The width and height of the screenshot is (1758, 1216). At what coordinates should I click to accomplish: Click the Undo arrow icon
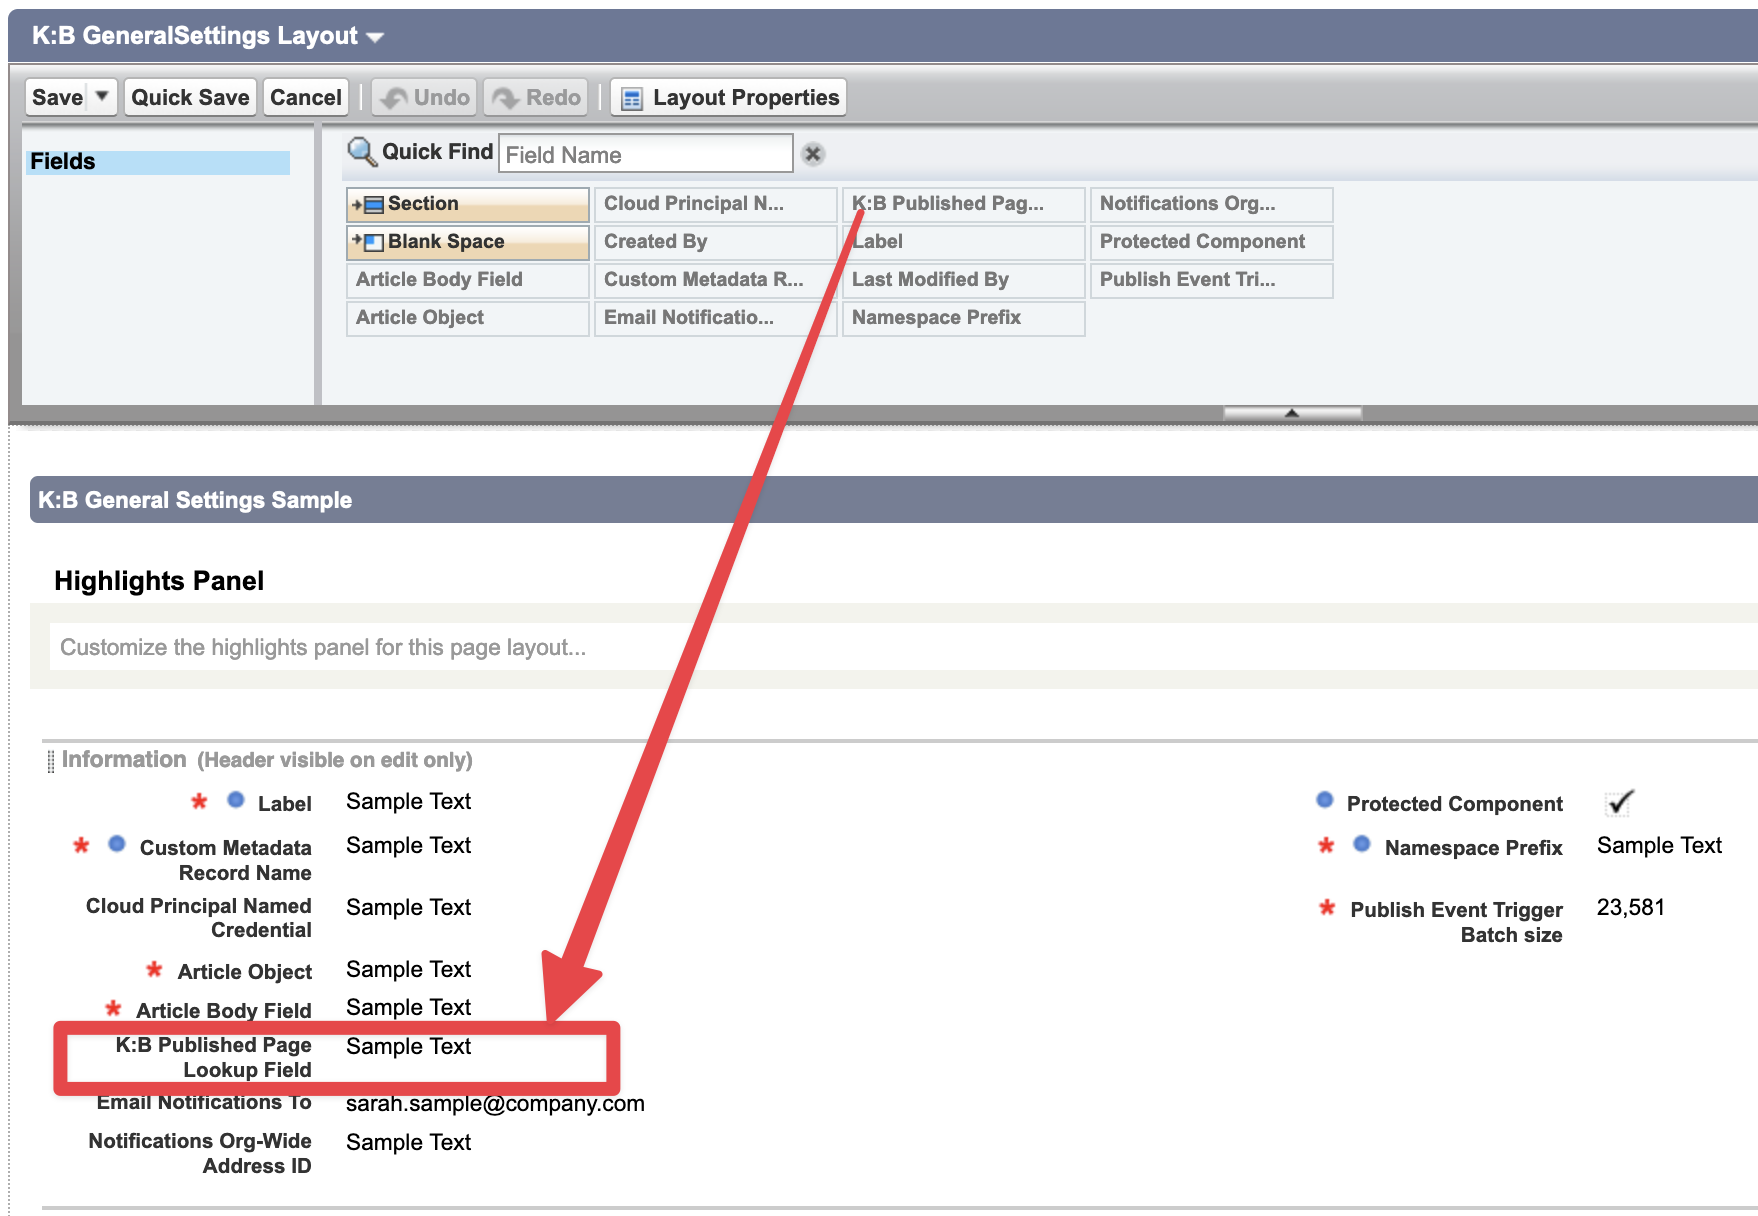tap(396, 98)
